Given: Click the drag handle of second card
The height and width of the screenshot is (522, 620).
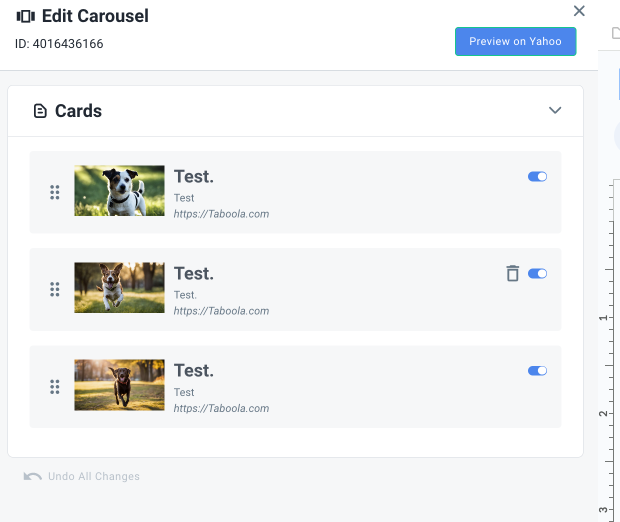Looking at the screenshot, I should point(55,289).
